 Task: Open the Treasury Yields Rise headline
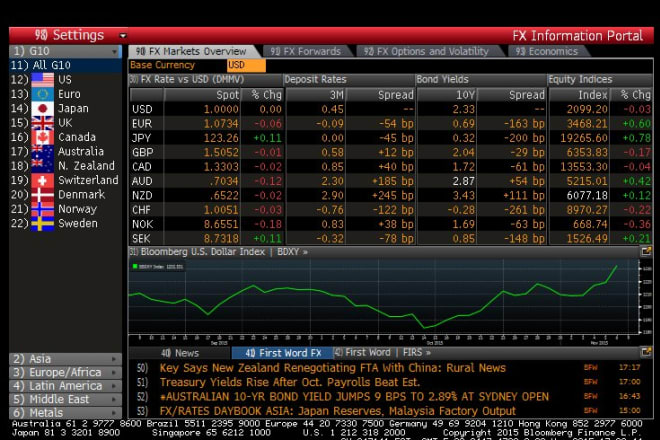pyautogui.click(x=290, y=382)
